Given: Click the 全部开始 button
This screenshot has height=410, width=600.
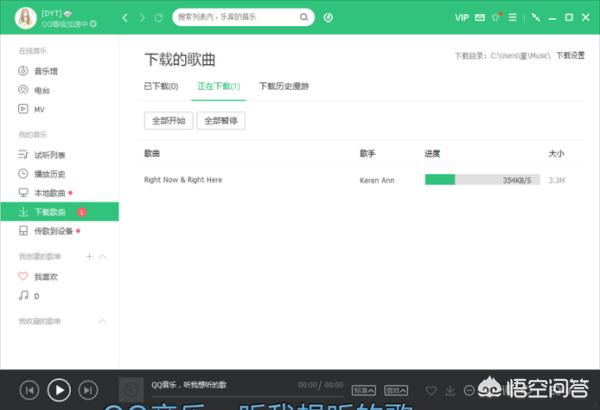Looking at the screenshot, I should coord(167,120).
